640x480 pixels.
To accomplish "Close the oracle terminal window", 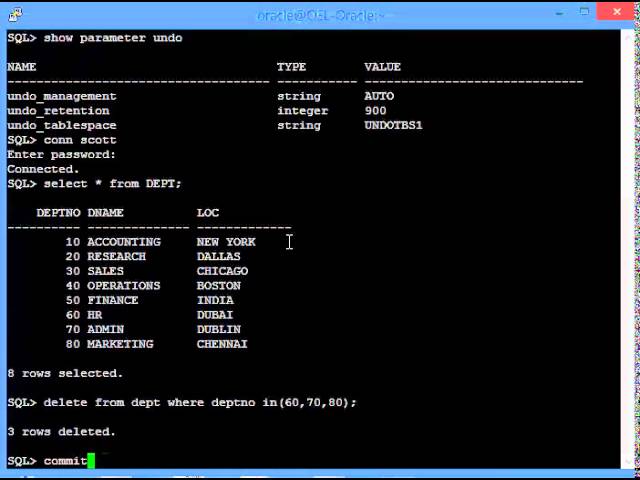I will (x=616, y=11).
